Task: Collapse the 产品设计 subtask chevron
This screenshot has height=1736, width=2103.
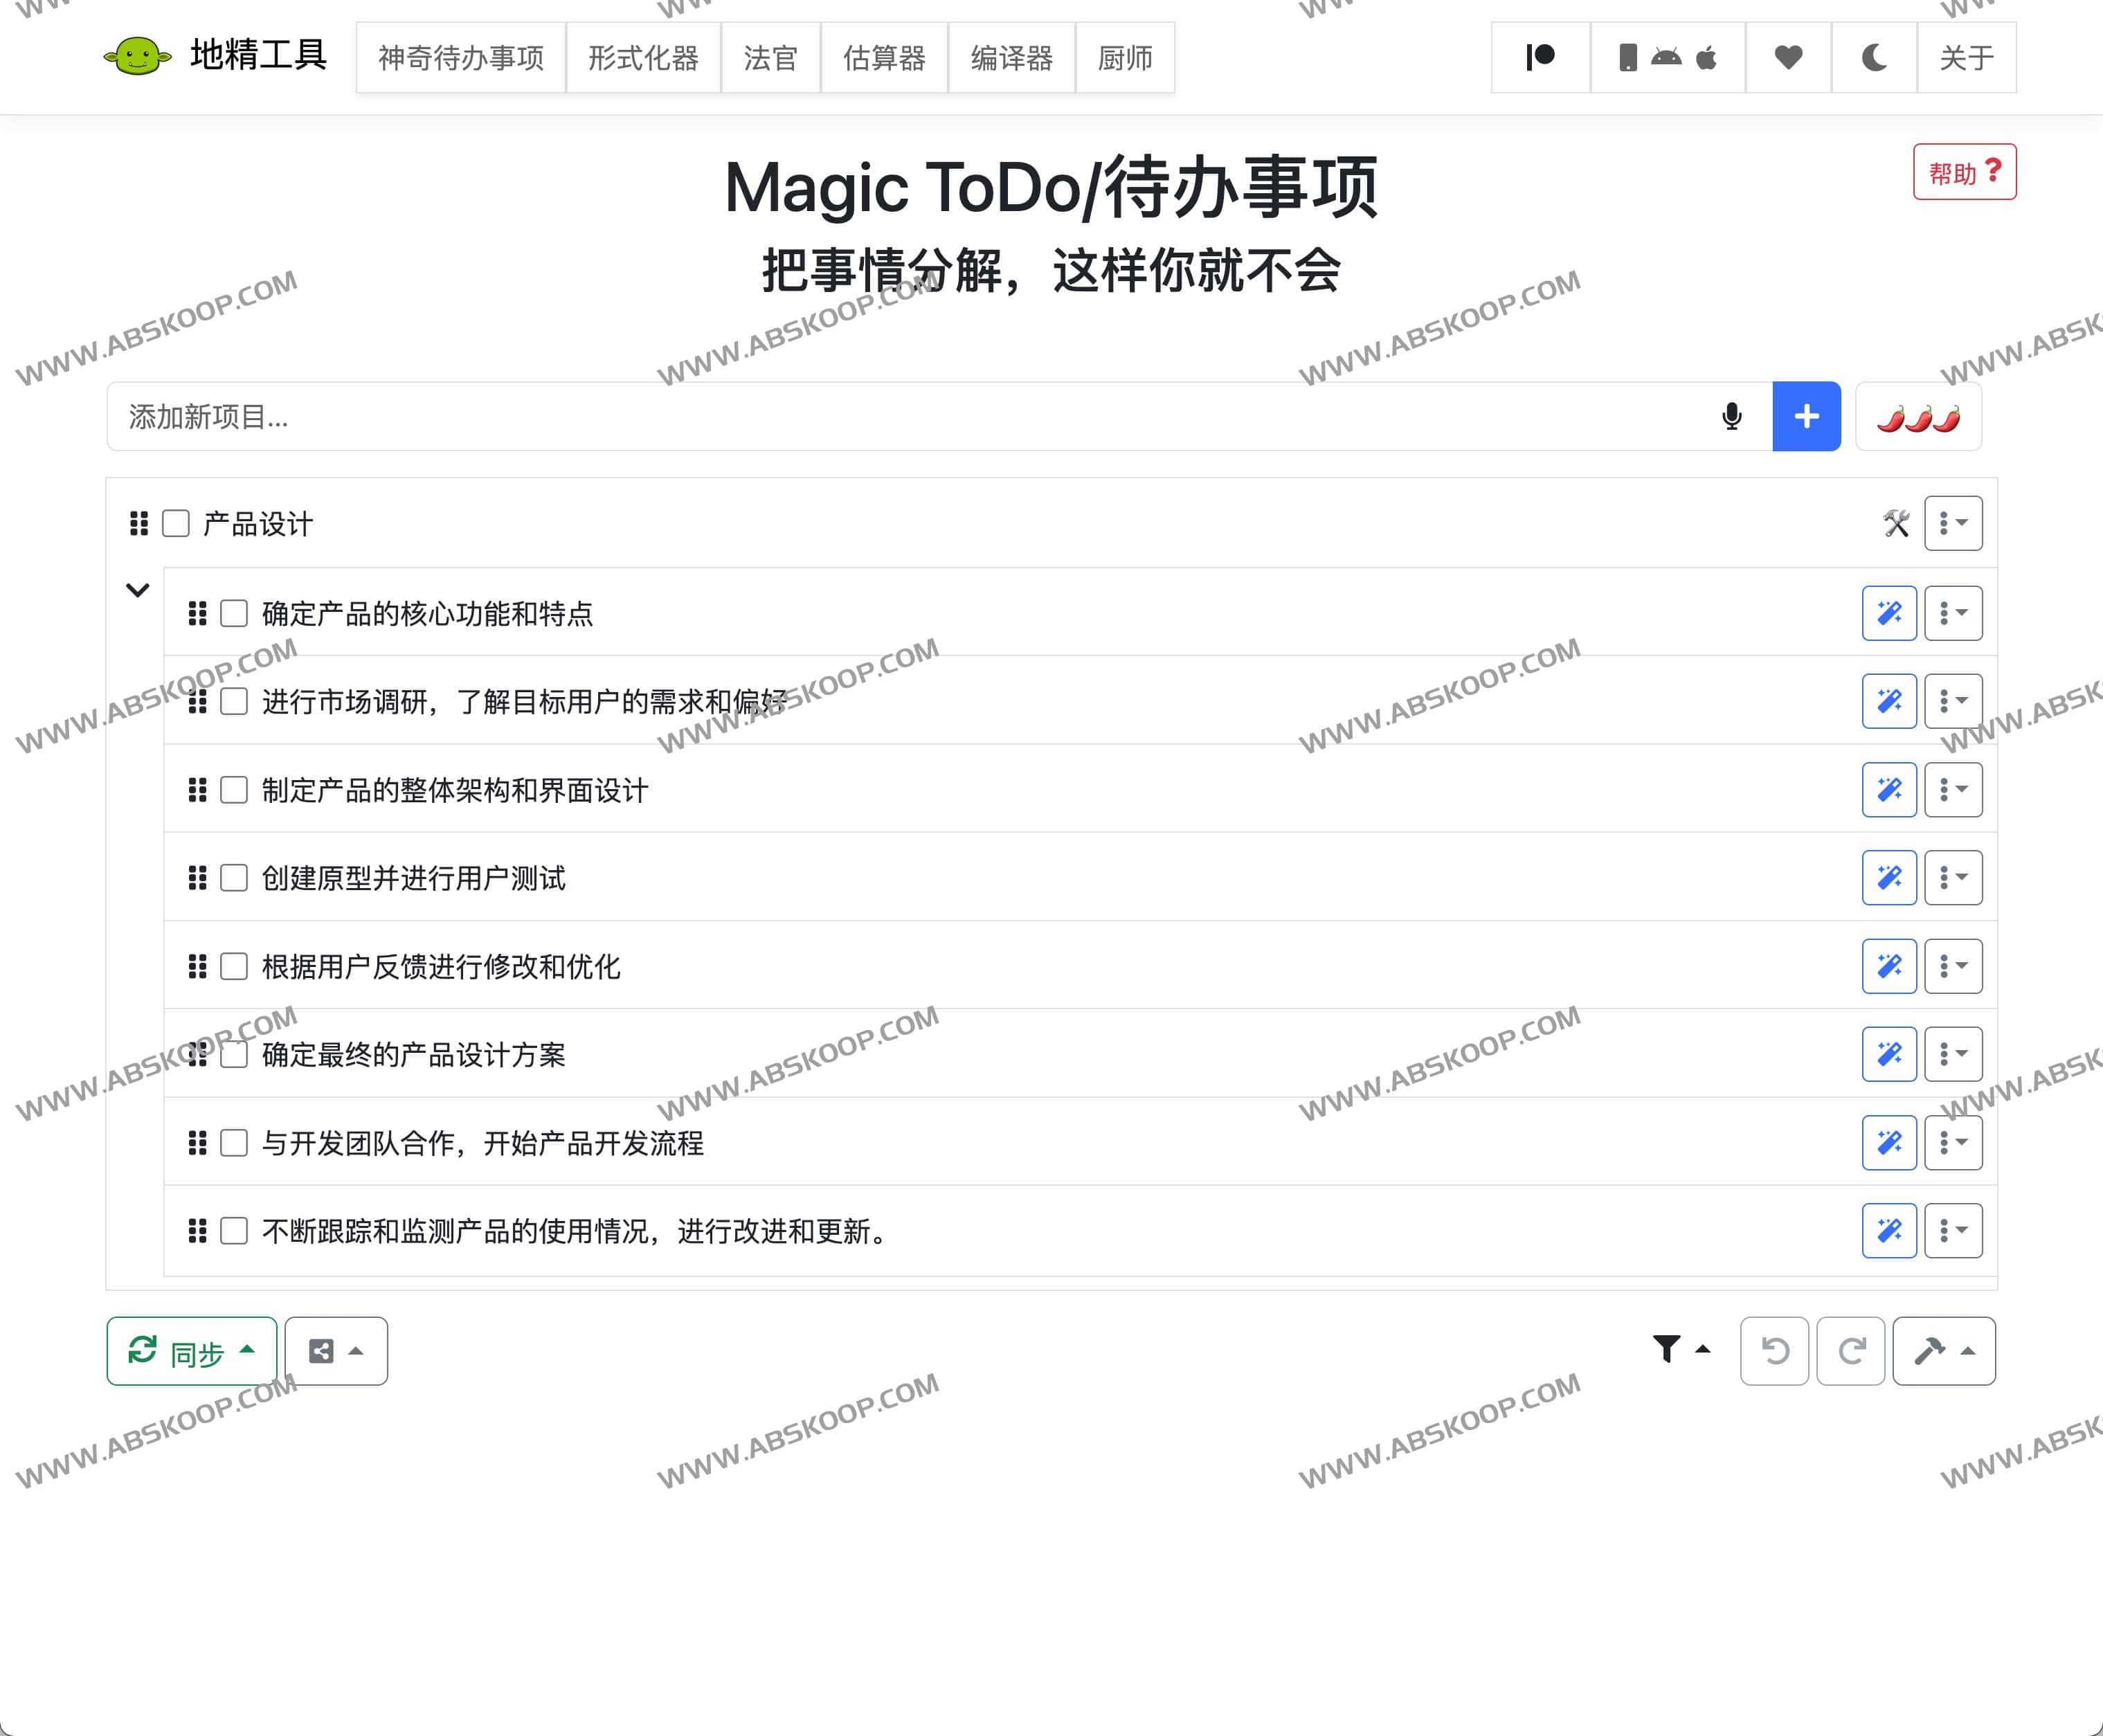Action: 138,589
